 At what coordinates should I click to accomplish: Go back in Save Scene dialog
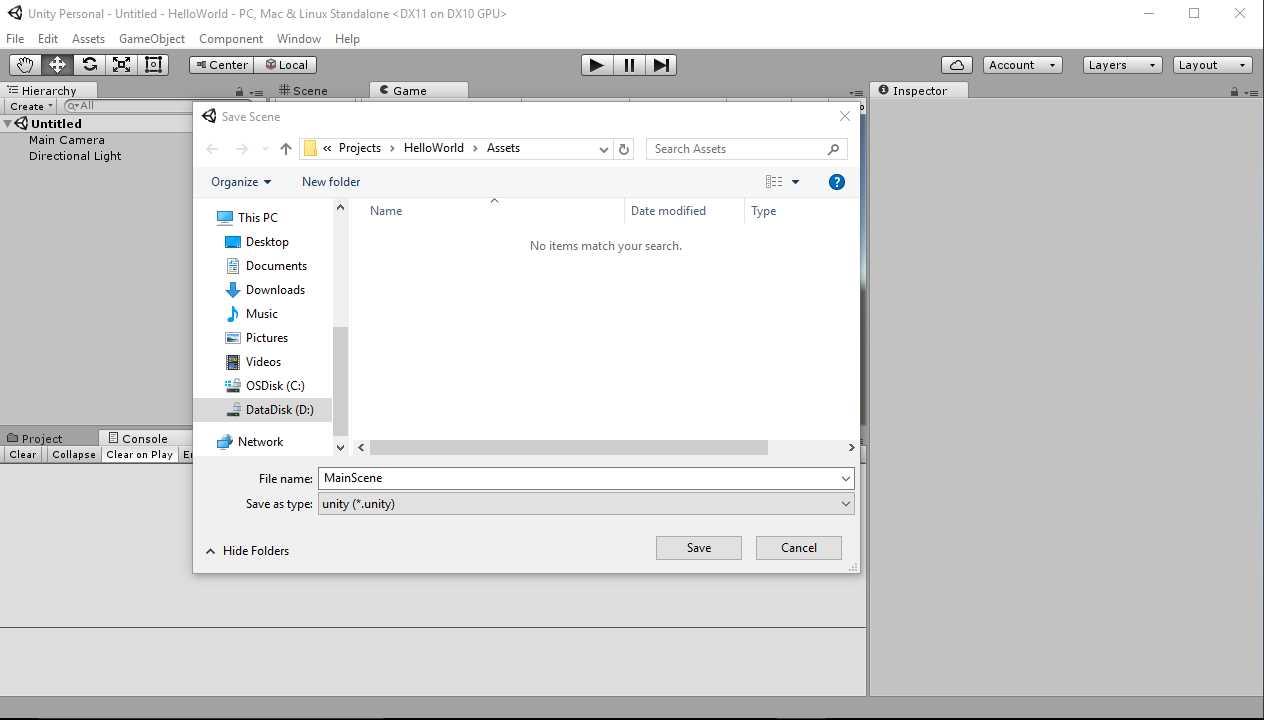click(212, 149)
